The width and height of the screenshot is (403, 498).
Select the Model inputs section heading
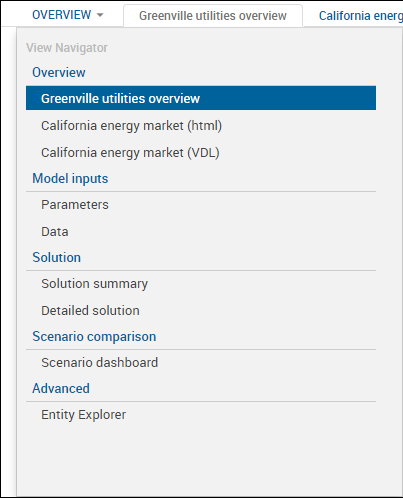70,179
